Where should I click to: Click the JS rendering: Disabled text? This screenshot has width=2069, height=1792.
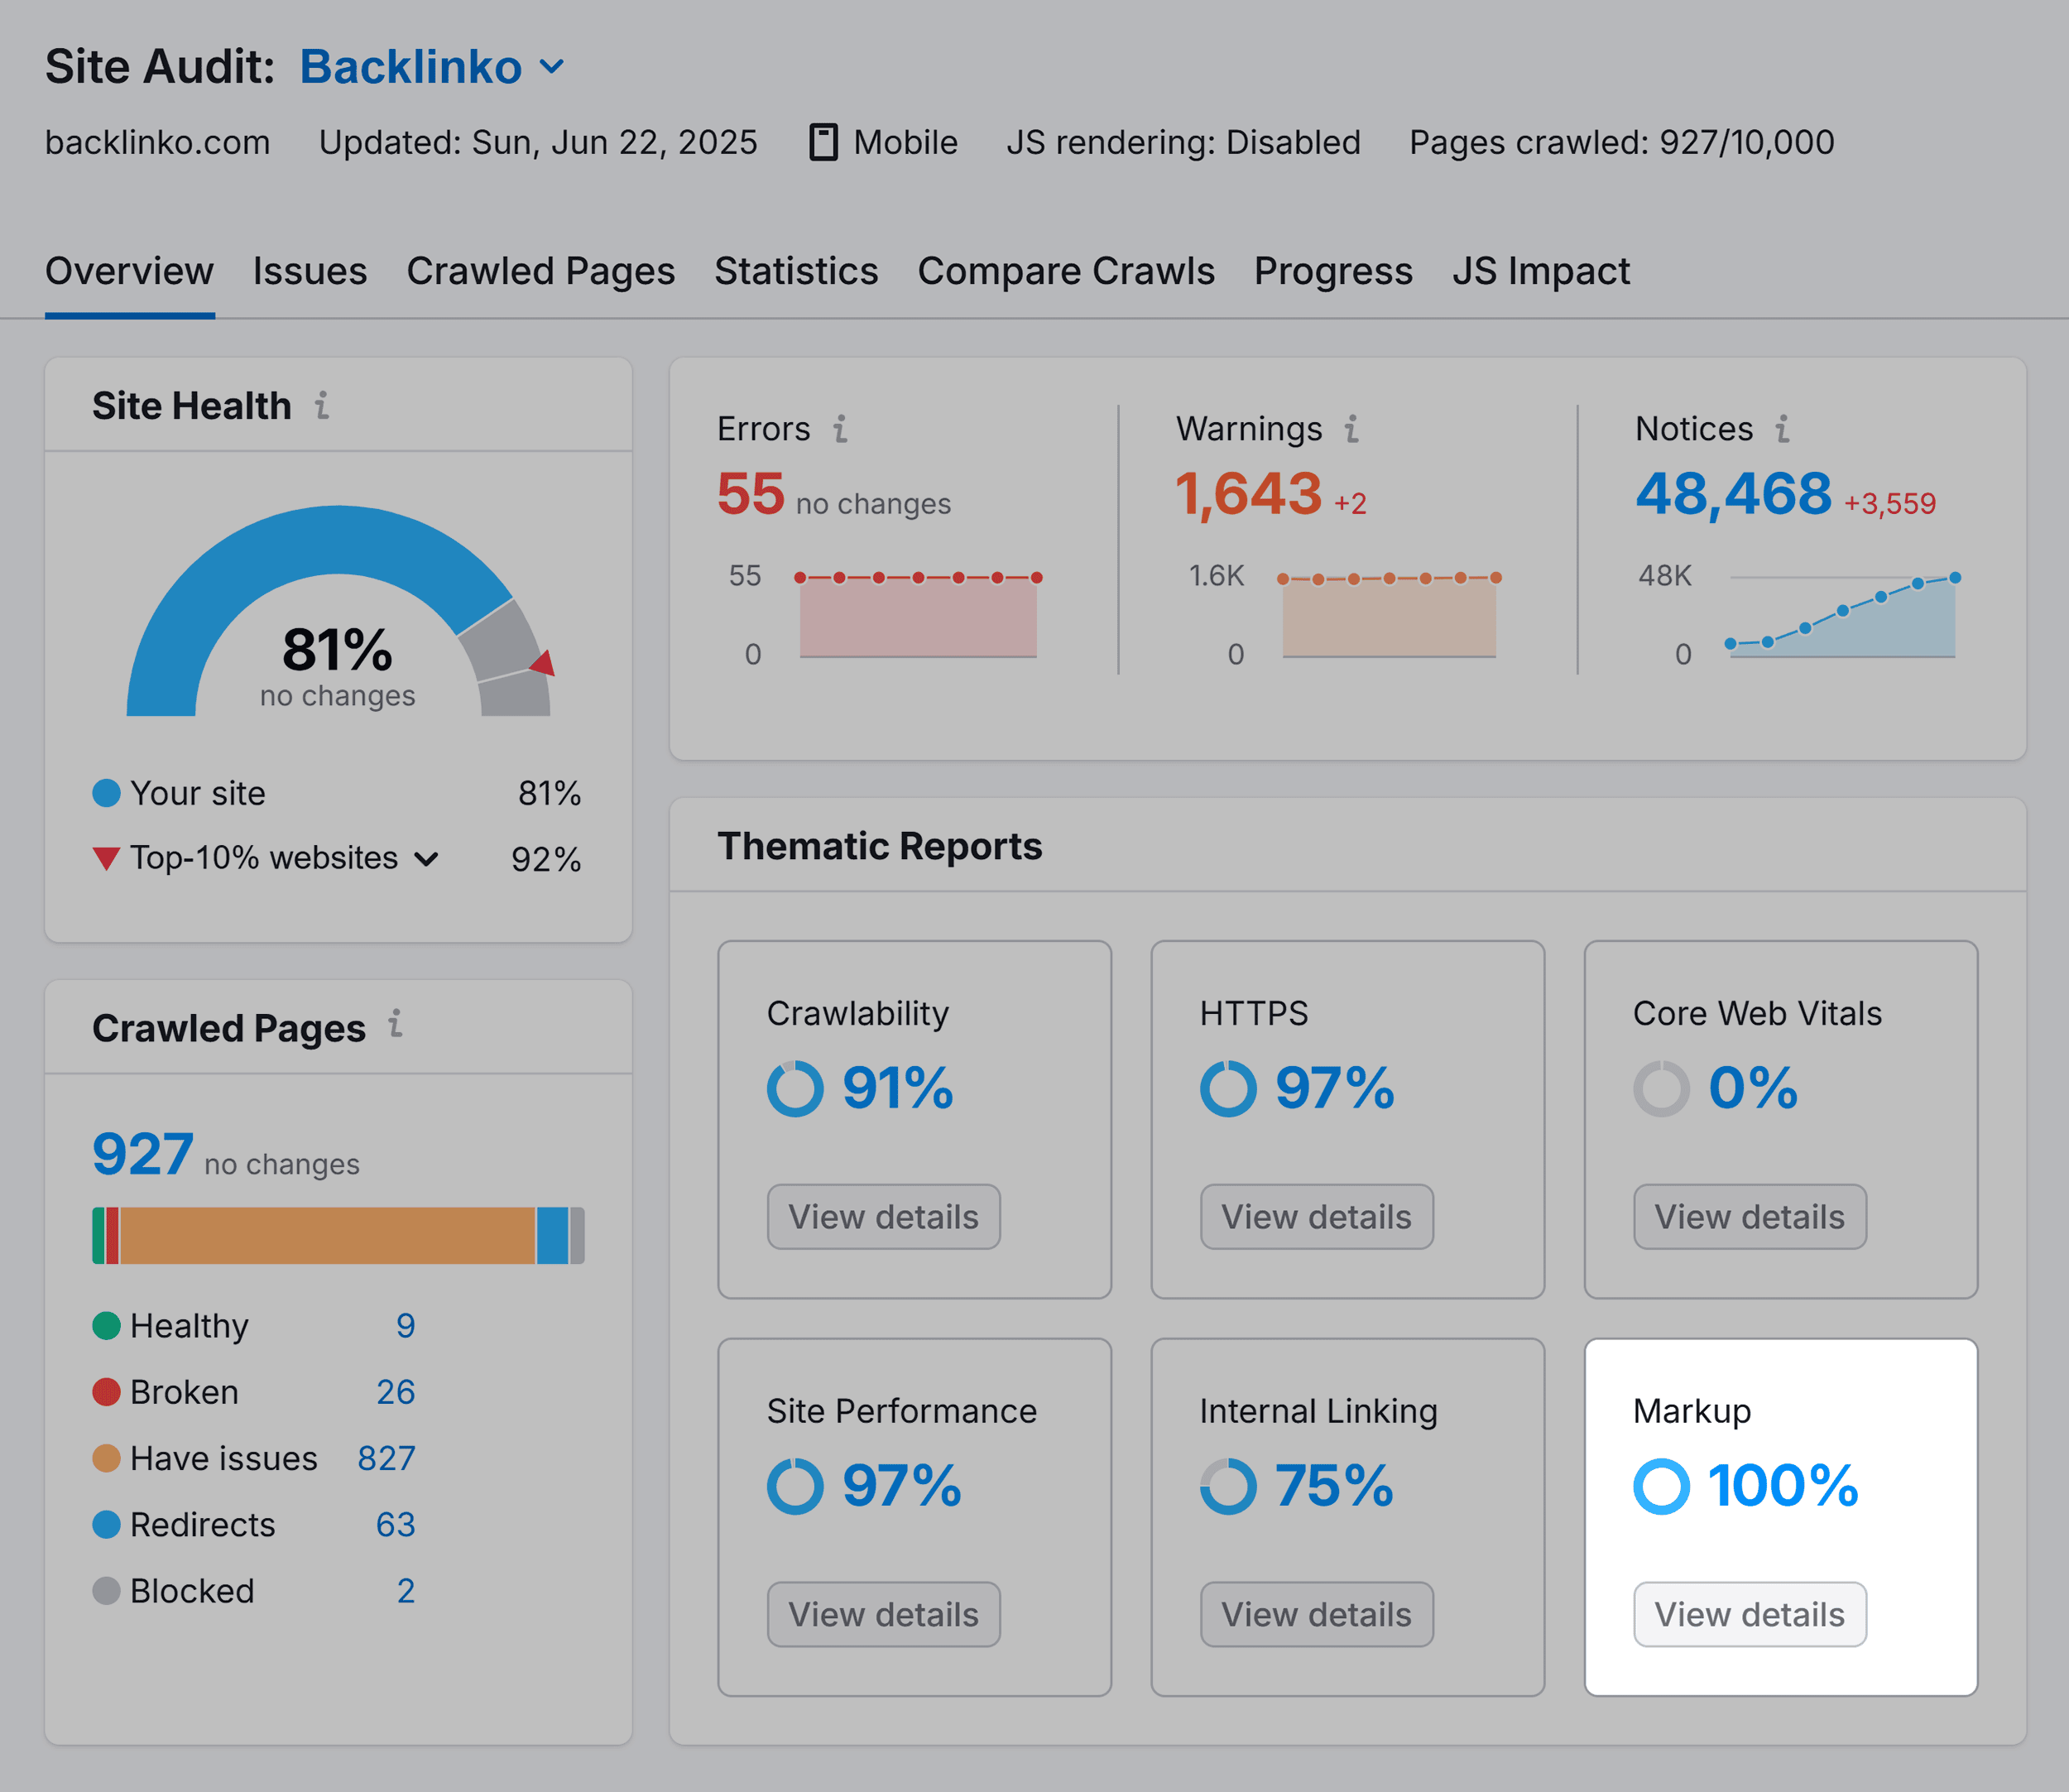coord(1183,142)
